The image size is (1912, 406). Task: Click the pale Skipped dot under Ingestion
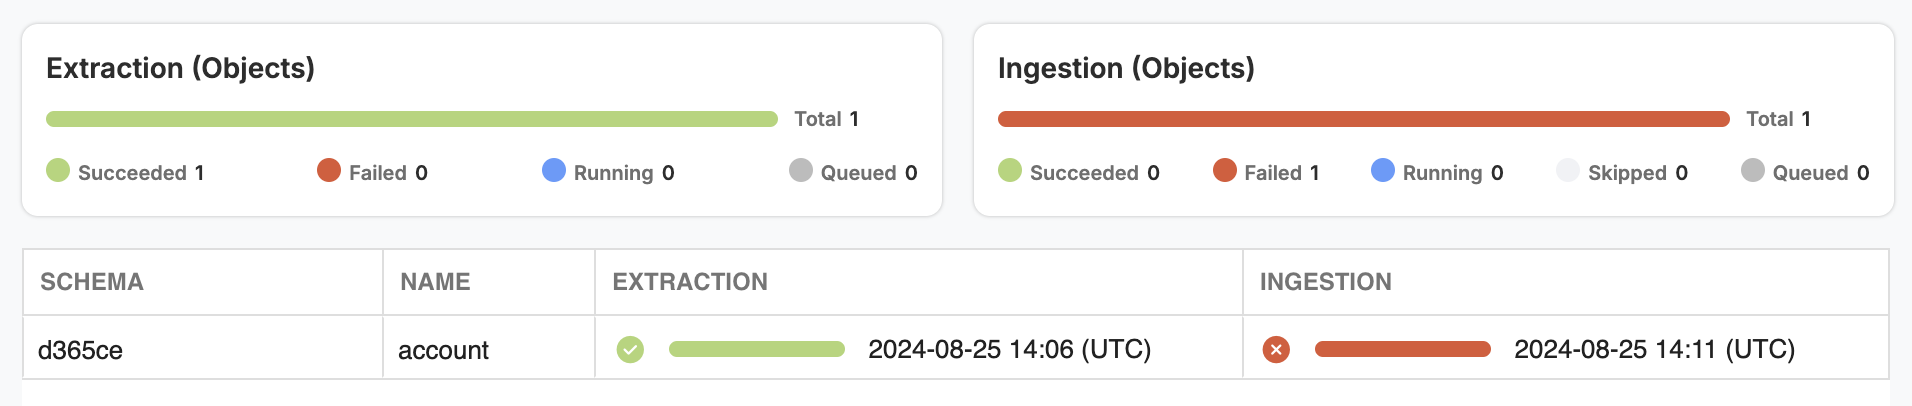coord(1568,170)
